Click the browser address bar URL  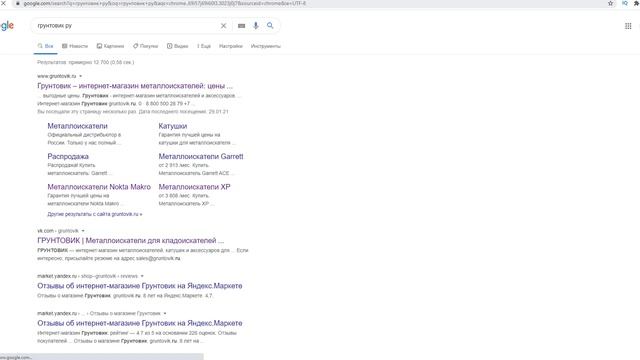(164, 3)
